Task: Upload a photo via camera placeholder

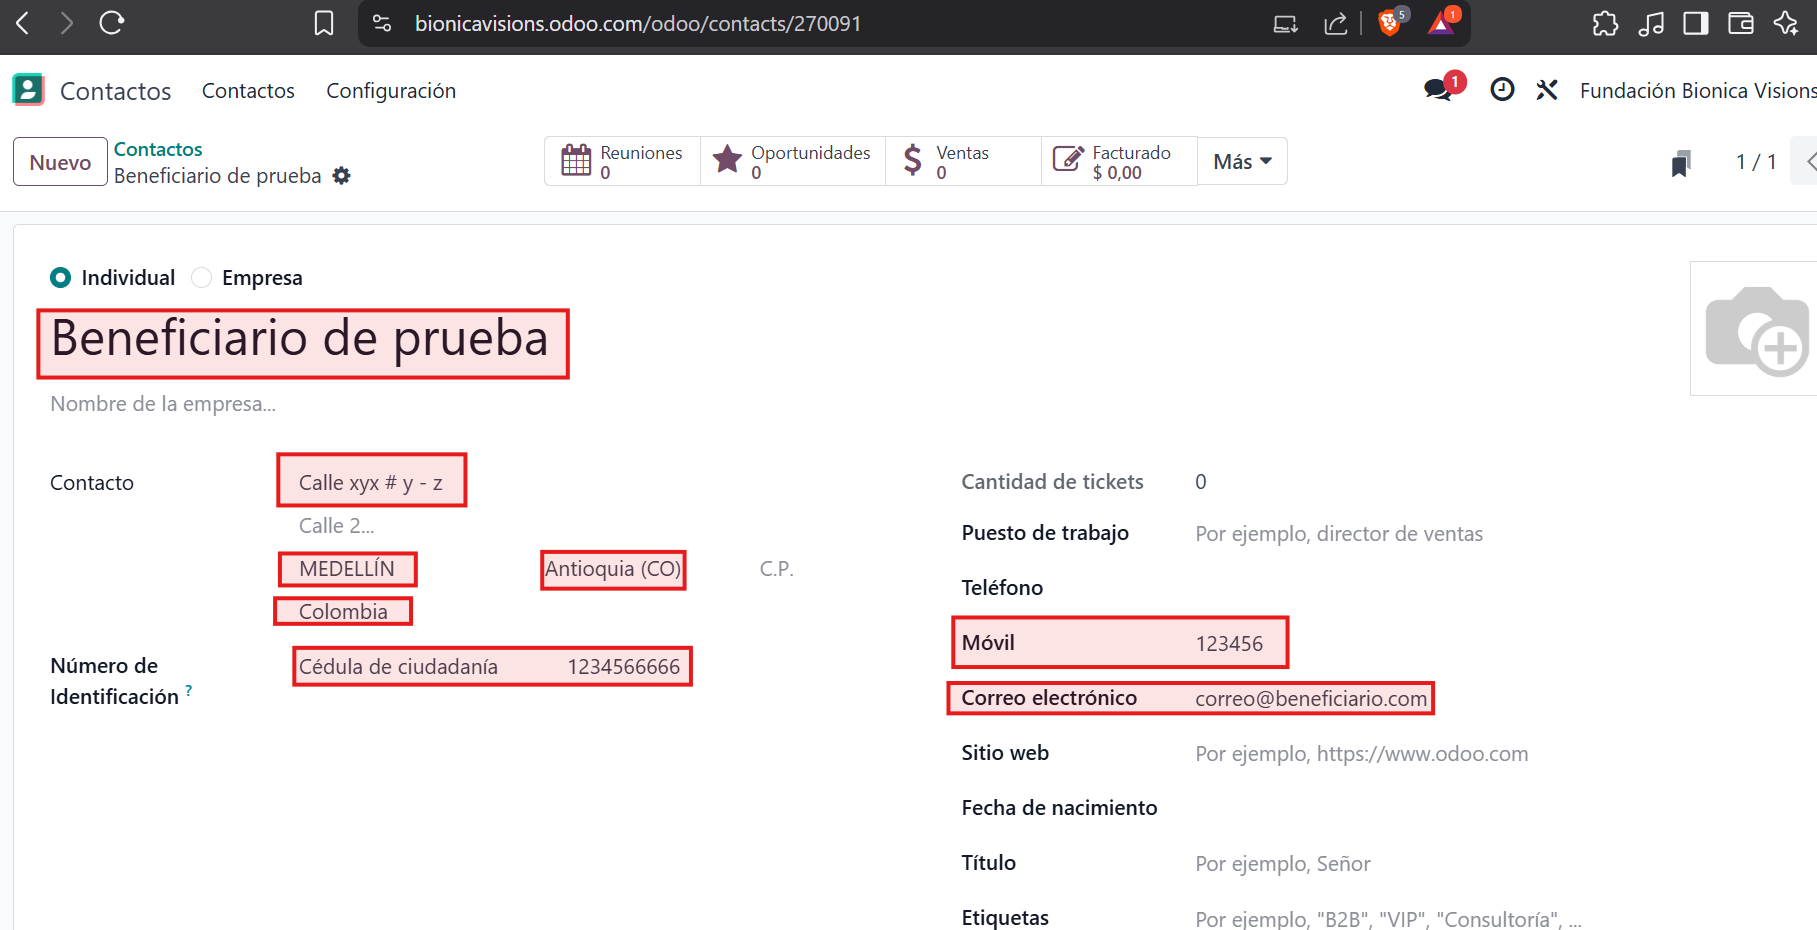Action: pyautogui.click(x=1756, y=330)
